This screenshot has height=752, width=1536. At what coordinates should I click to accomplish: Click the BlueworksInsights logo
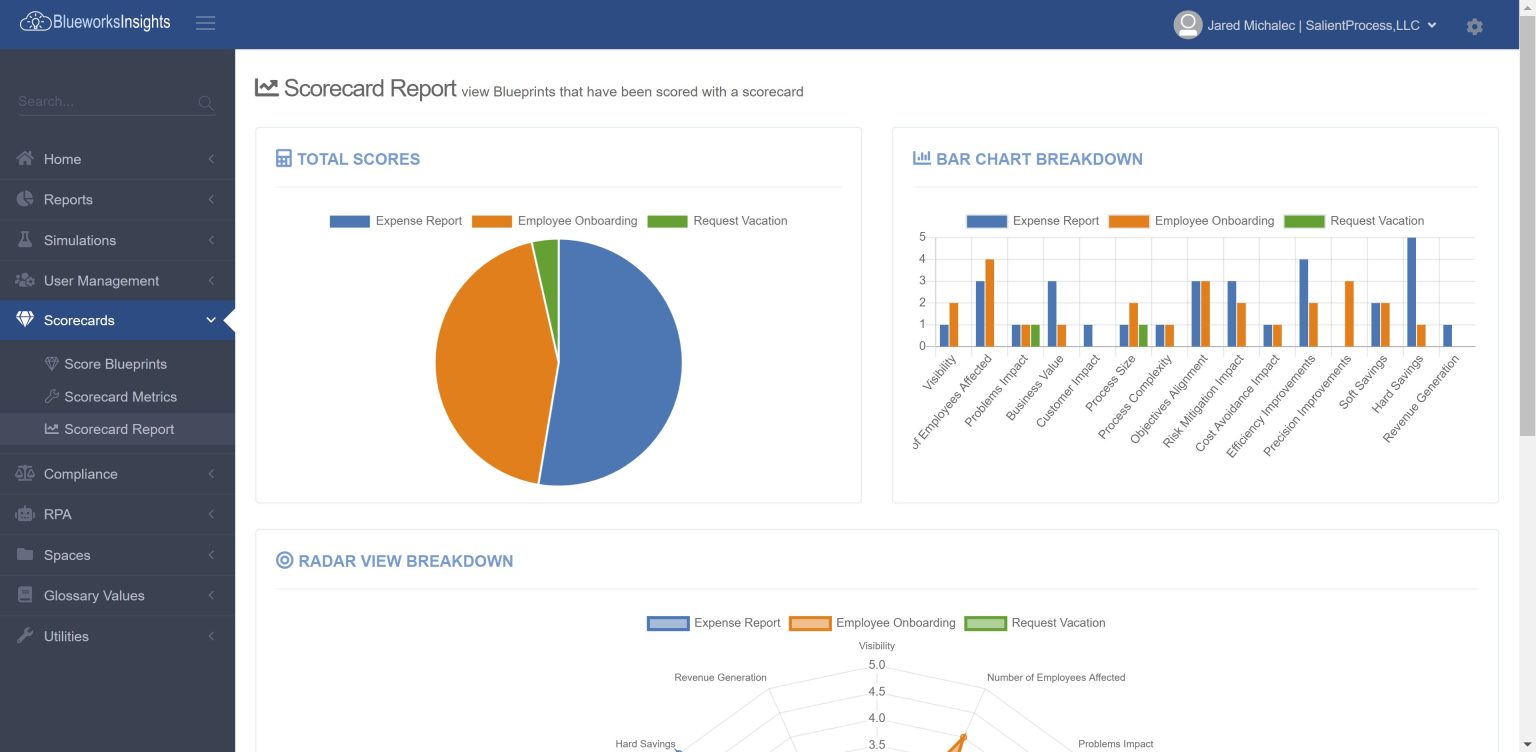tap(93, 20)
